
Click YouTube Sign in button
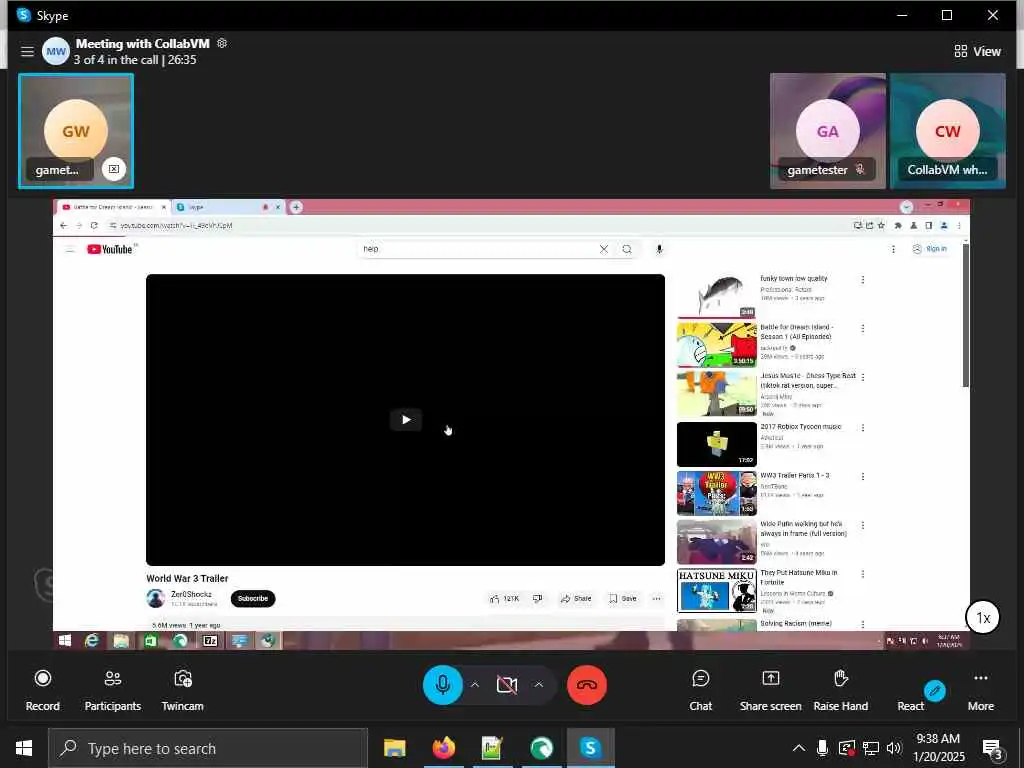click(x=929, y=249)
